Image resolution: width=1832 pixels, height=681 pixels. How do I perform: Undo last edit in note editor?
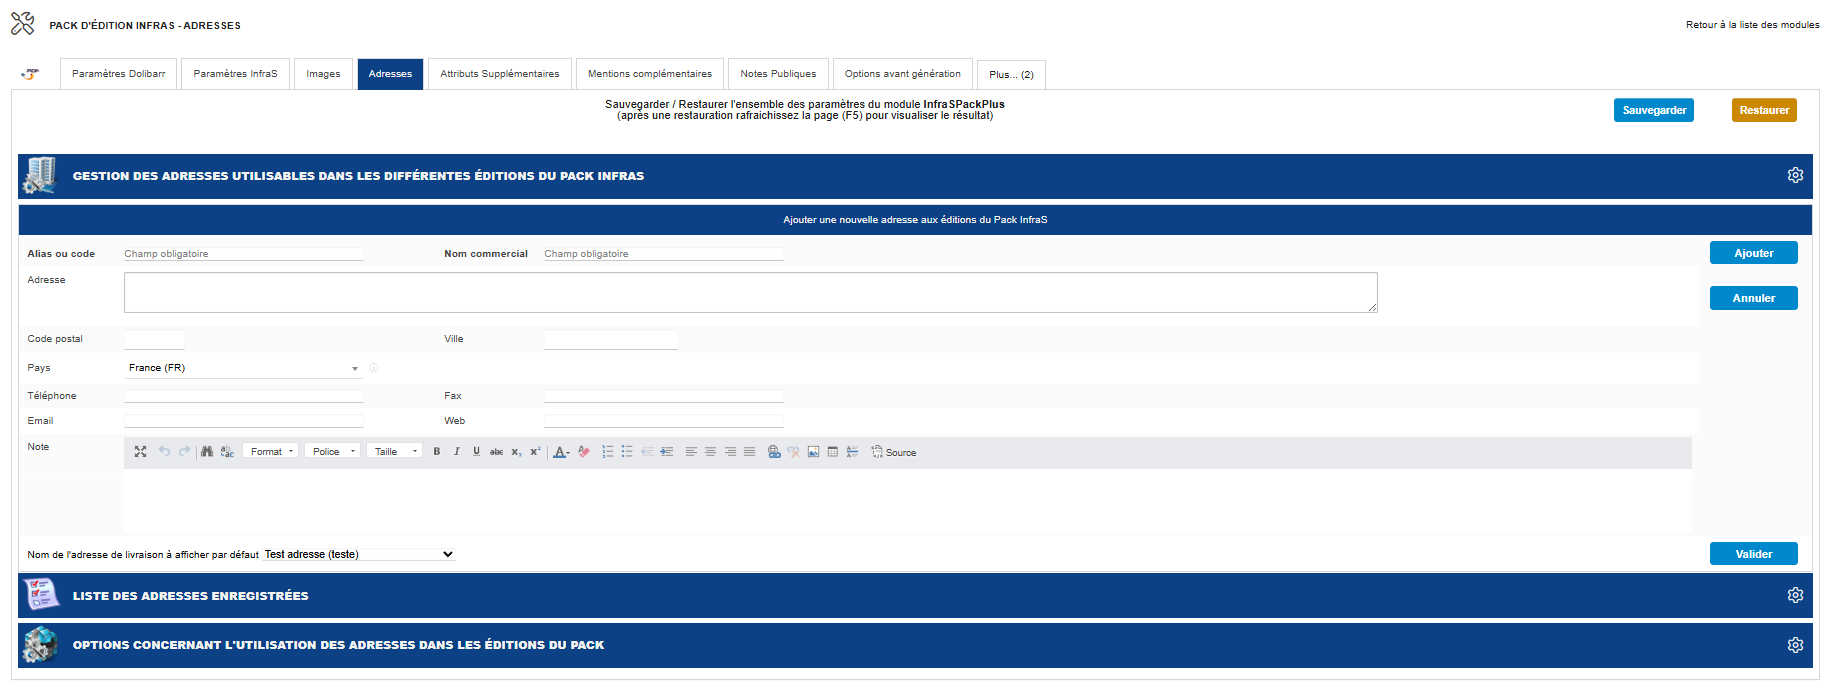(164, 452)
